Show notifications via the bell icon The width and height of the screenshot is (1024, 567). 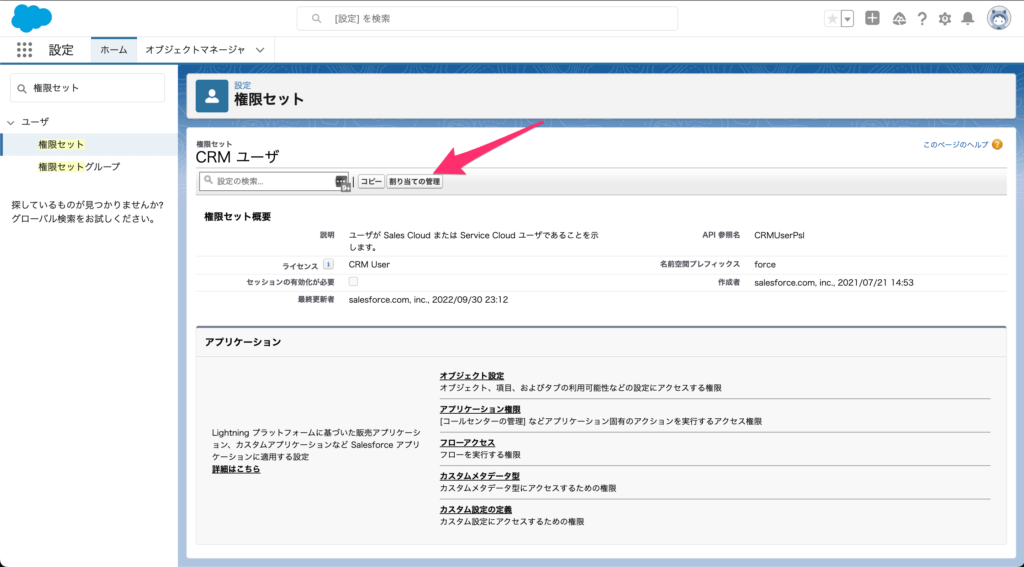point(967,19)
